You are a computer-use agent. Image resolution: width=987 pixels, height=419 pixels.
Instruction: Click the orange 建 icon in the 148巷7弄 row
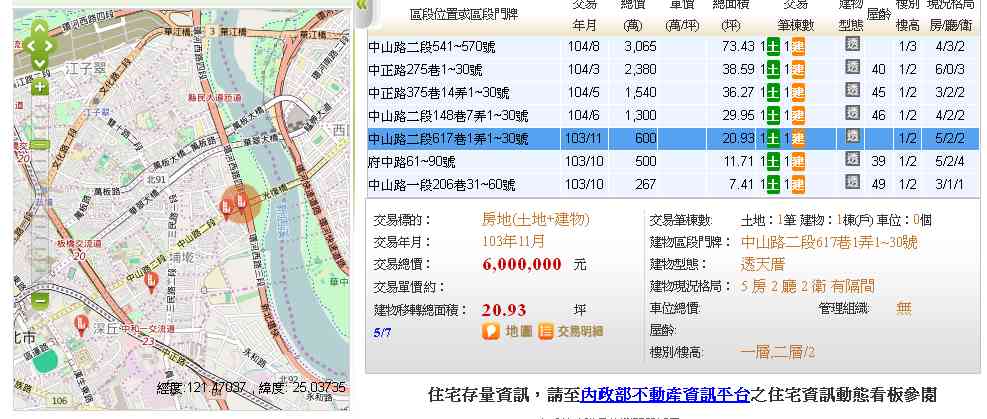click(x=798, y=116)
